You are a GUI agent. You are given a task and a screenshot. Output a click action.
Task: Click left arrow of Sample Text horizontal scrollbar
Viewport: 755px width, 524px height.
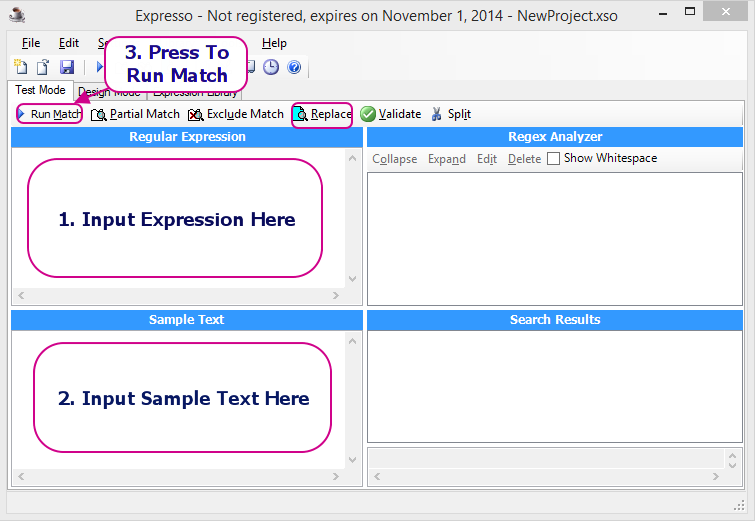coord(21,476)
